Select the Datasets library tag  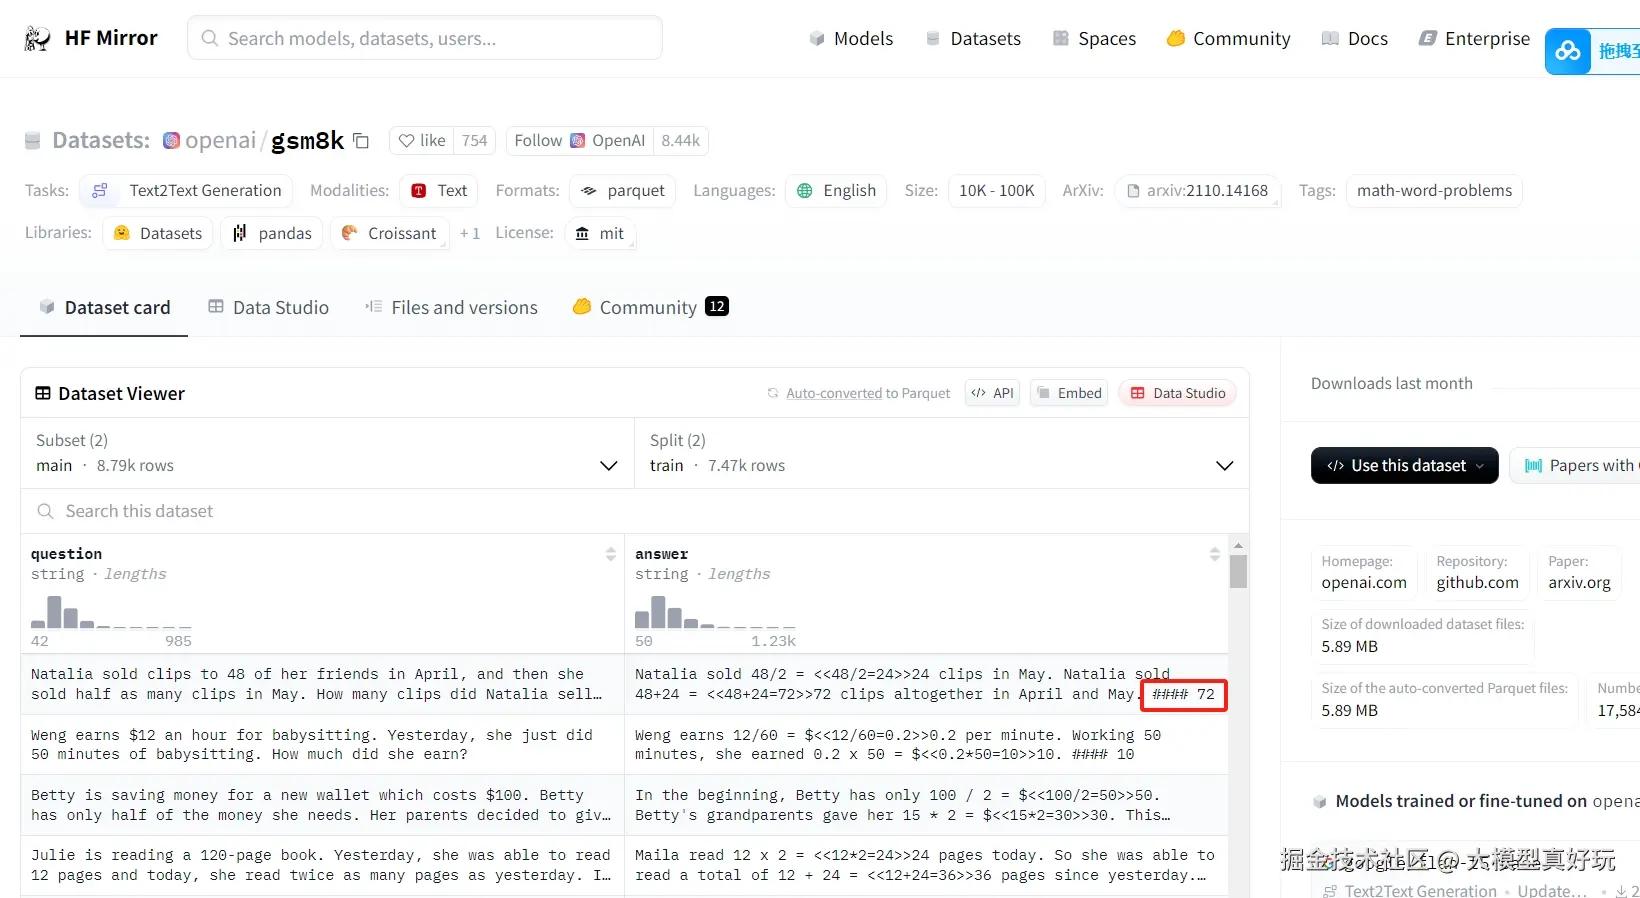click(158, 233)
